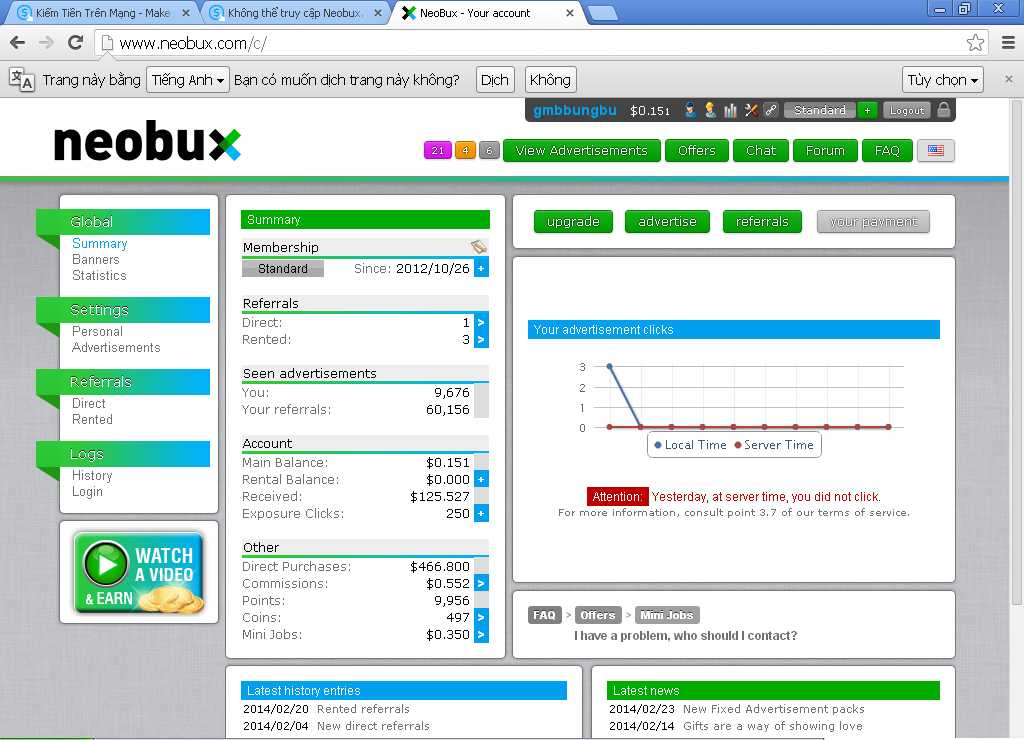The height and width of the screenshot is (740, 1024).
Task: Open the US flag language selector
Action: tap(936, 151)
